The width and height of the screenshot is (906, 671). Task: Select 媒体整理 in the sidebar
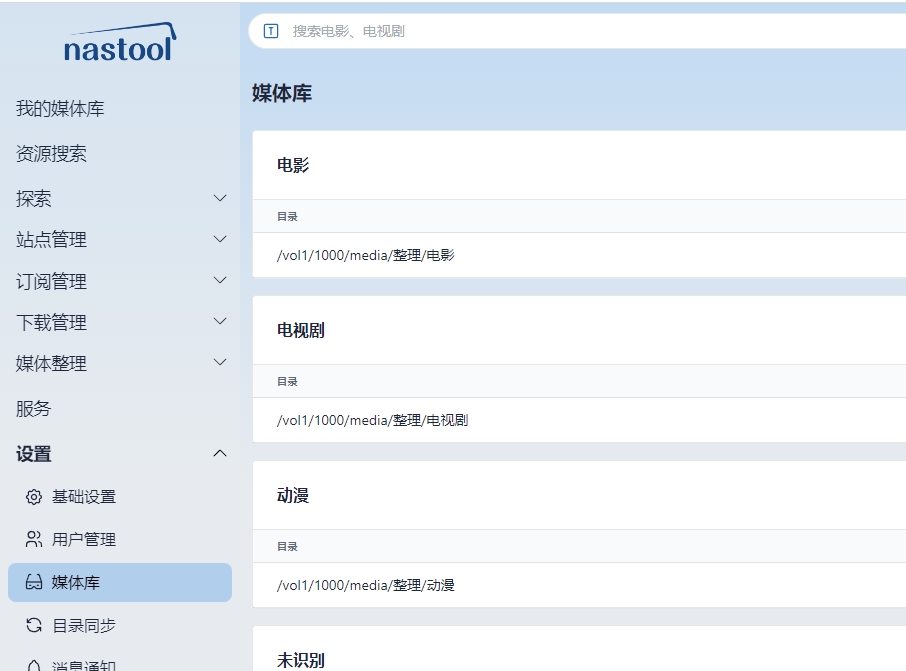(x=51, y=364)
